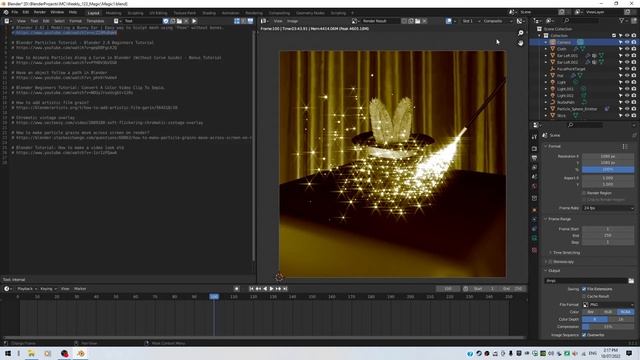Expand the Ear.Left.001 row in Outliner
This screenshot has width=640, height=360.
tap(546, 56)
